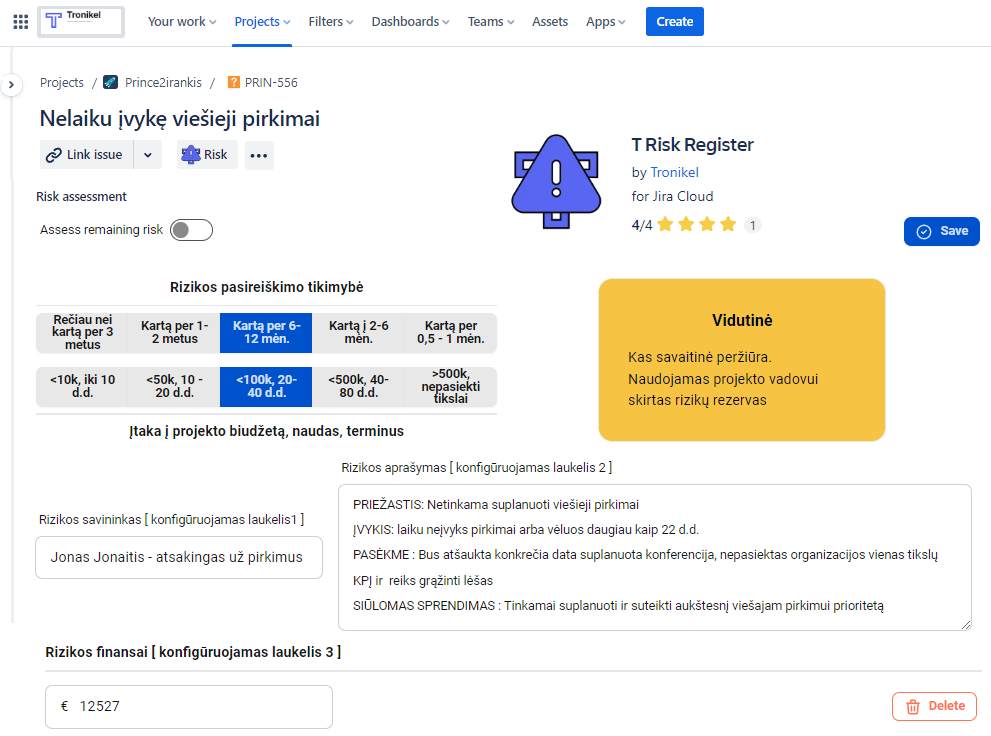Select probability 'Kartą per 1-2 metus'
Viewport: 991px width, 736px height.
tap(174, 332)
